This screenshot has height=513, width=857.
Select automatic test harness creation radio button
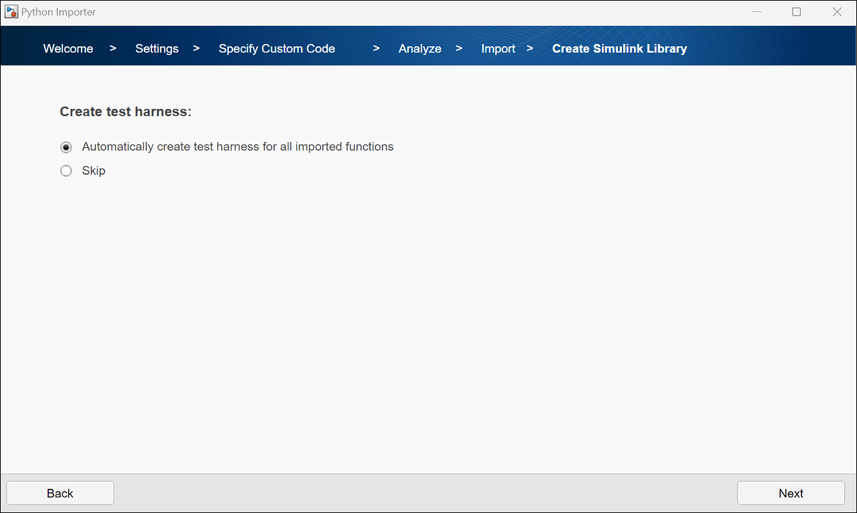66,147
